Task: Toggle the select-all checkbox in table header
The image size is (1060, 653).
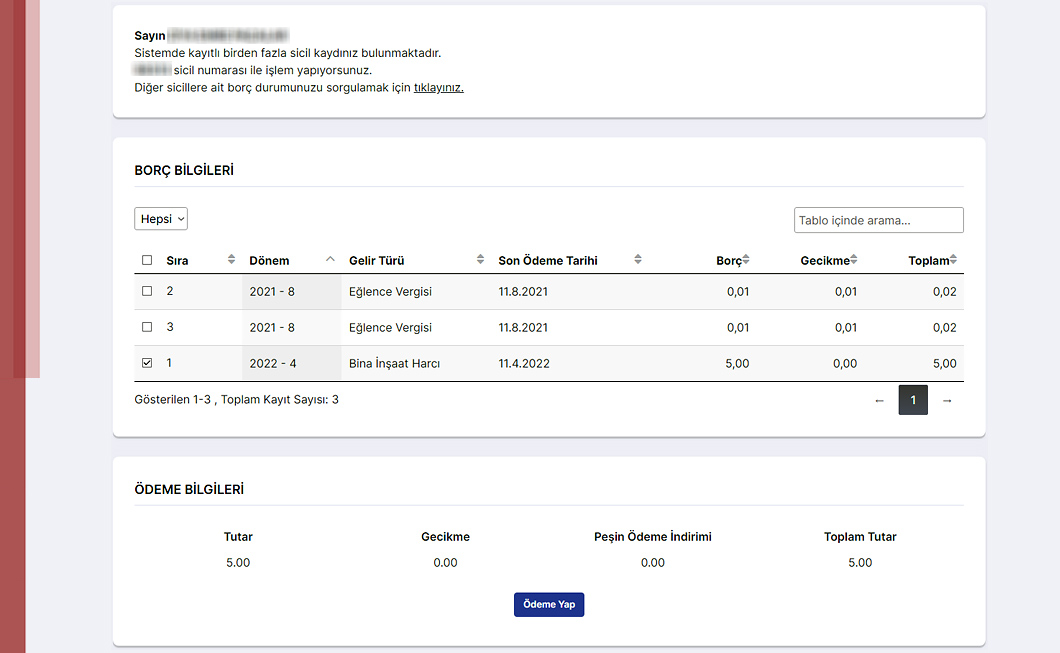Action: [x=147, y=260]
